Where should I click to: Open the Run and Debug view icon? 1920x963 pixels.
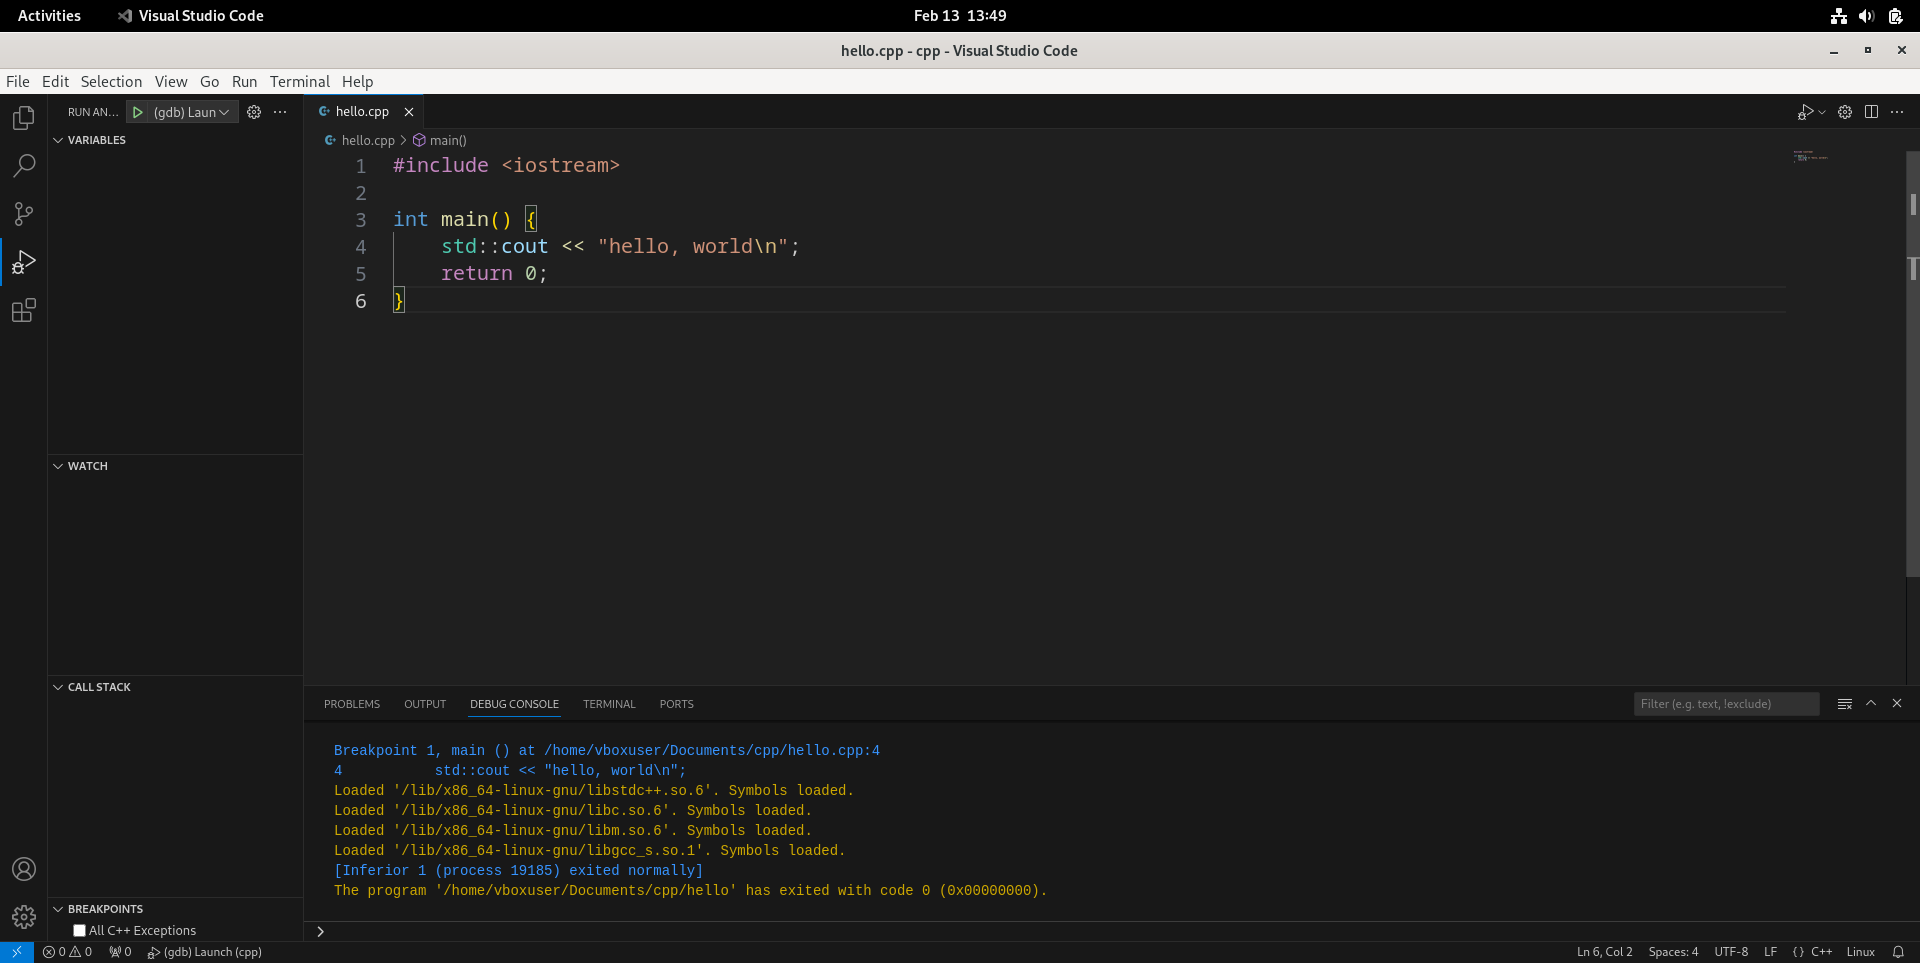(x=24, y=262)
